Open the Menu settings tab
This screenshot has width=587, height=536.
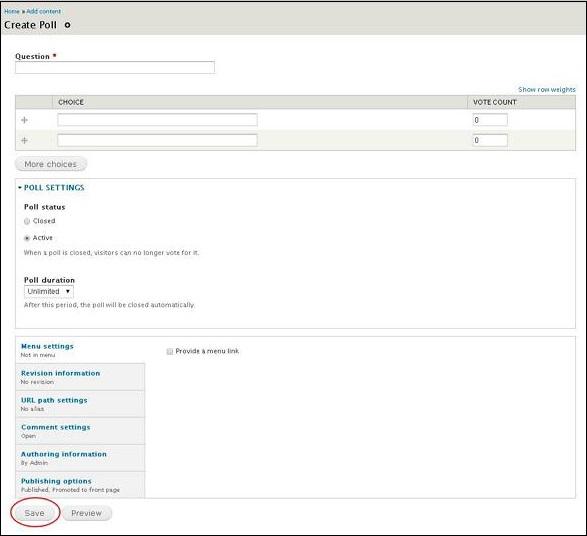click(x=80, y=350)
